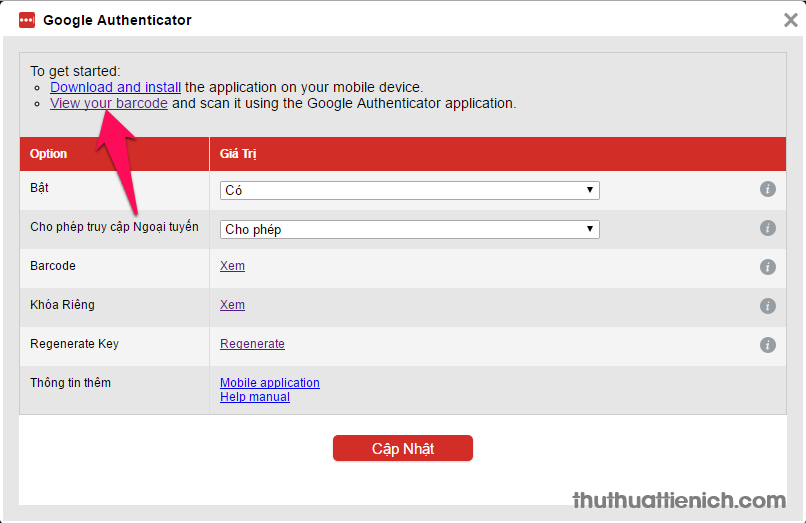The height and width of the screenshot is (523, 806).
Task: Click the info icon for Bật row
Action: point(768,189)
